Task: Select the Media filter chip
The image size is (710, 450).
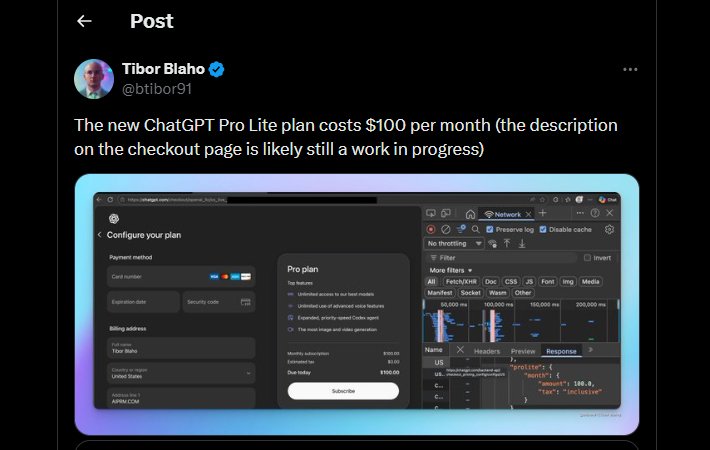Action: click(x=590, y=282)
